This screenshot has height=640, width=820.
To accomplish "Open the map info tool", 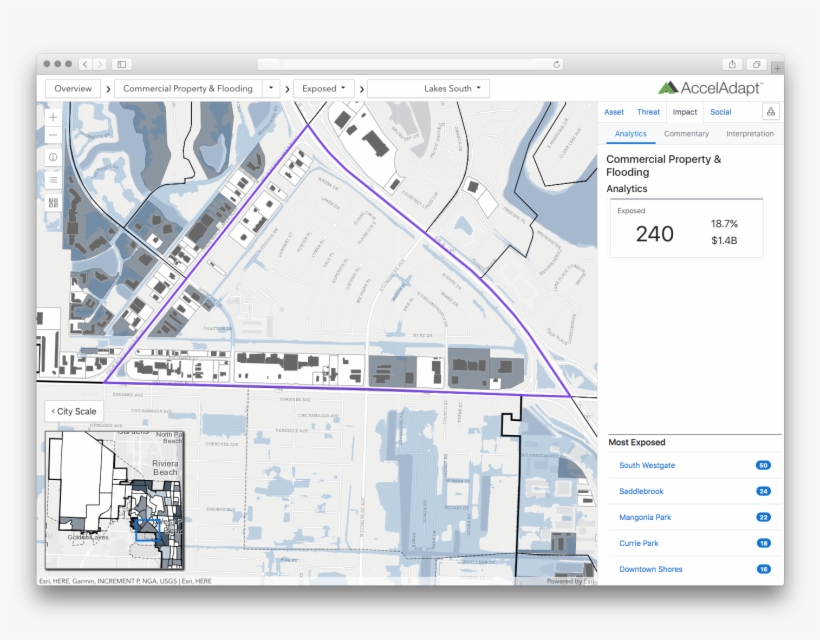I will pyautogui.click(x=52, y=157).
